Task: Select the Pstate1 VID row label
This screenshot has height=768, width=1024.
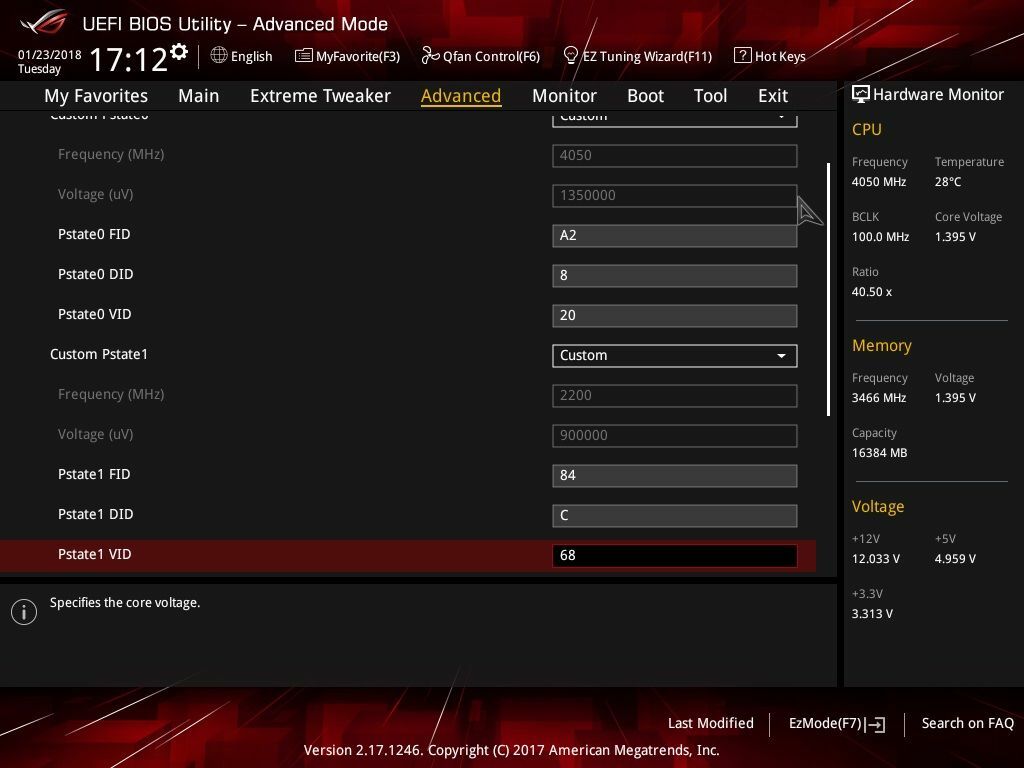Action: (x=95, y=554)
